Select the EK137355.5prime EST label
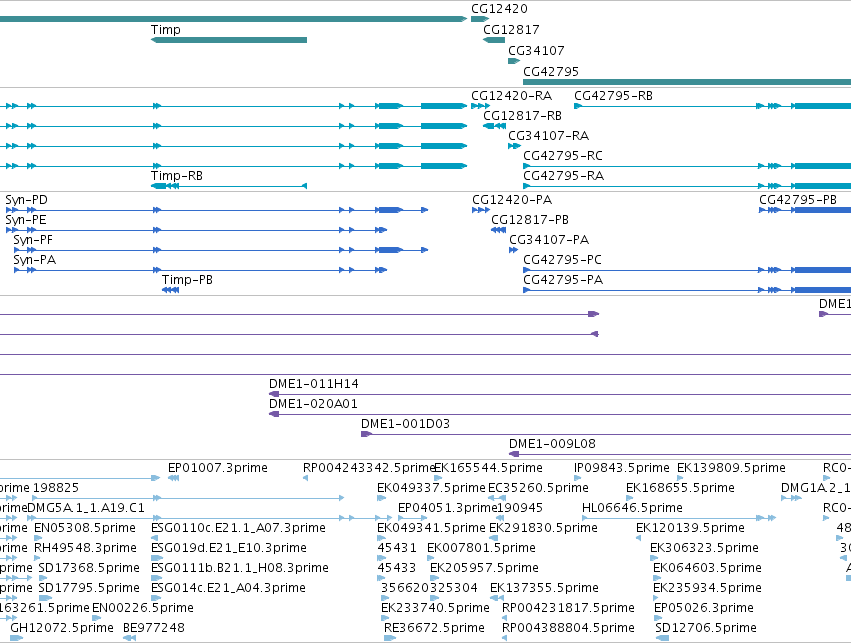Viewport: 851px width, 643px height. [544, 588]
